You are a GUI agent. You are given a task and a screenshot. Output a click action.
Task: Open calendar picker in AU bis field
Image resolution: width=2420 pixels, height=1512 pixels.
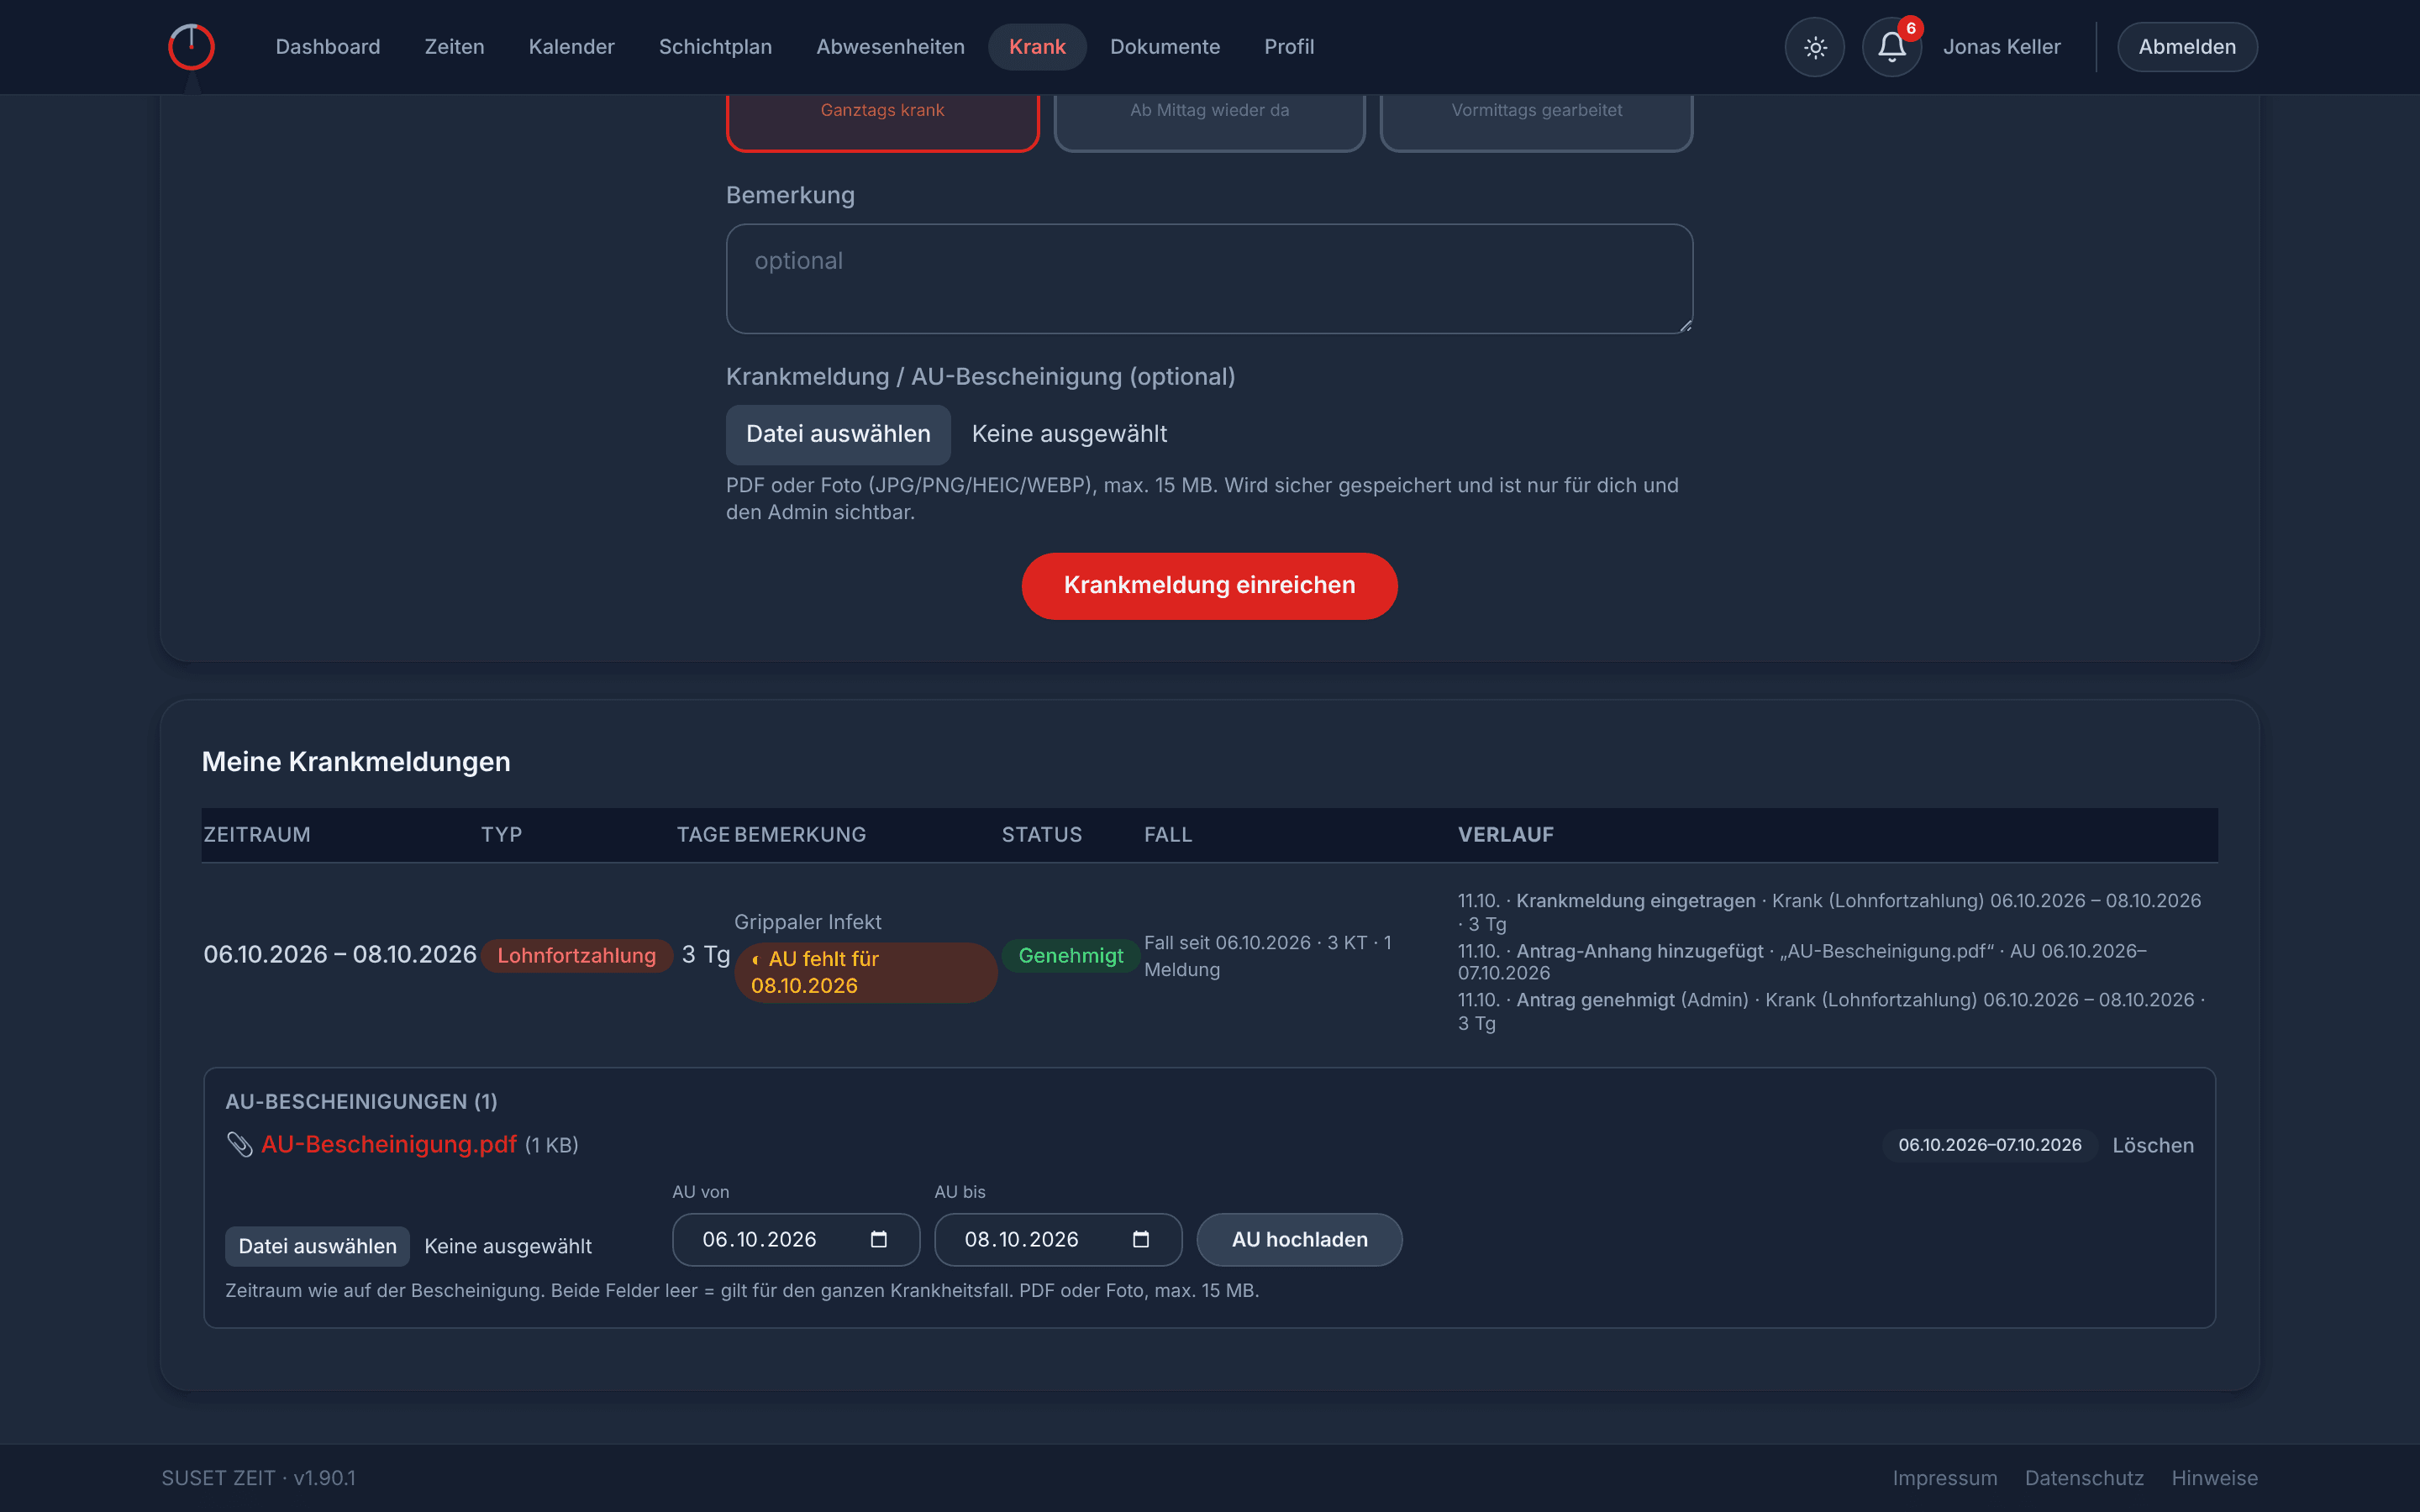click(1141, 1239)
